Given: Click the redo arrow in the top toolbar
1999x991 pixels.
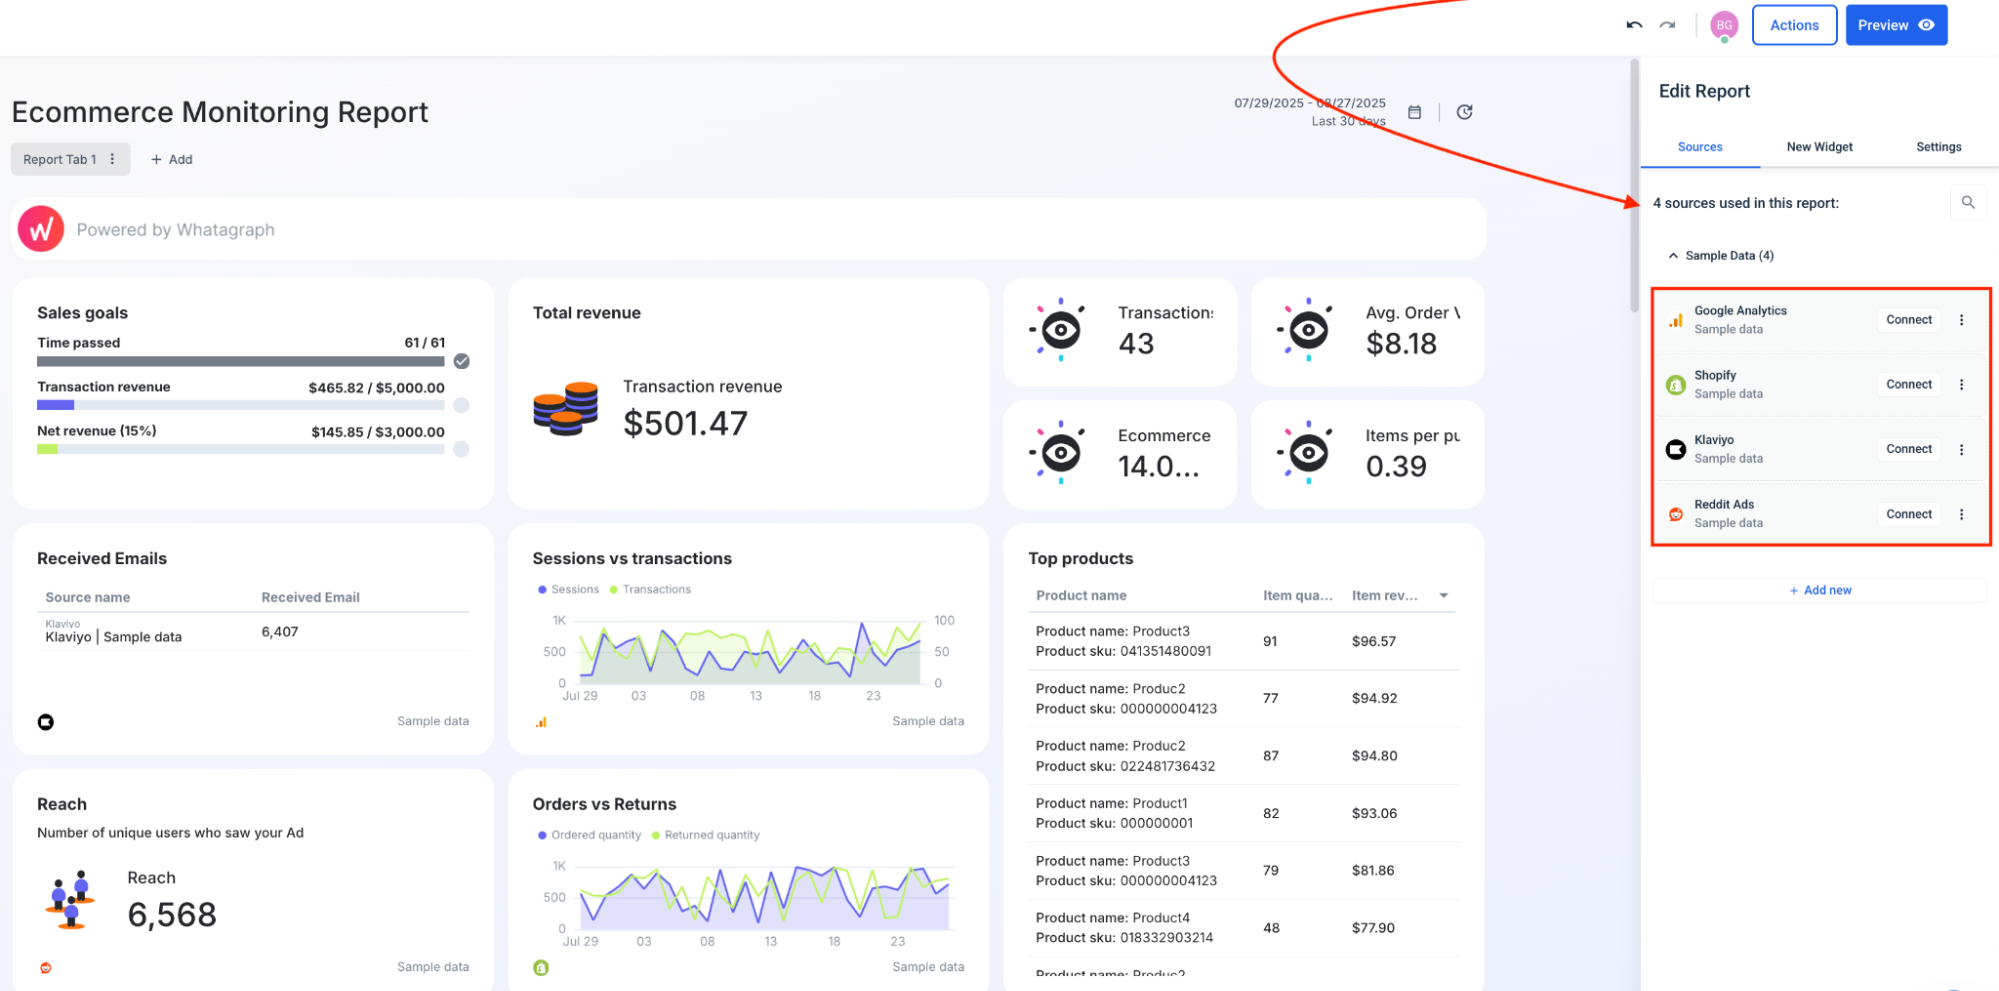Looking at the screenshot, I should pos(1666,24).
